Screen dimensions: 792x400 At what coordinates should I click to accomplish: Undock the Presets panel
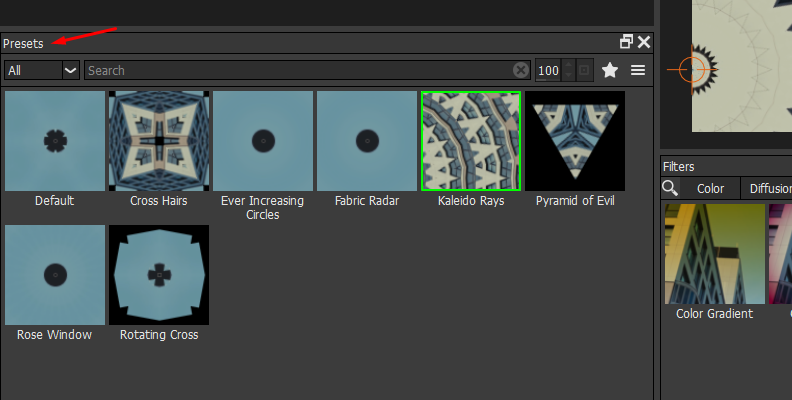(x=626, y=42)
